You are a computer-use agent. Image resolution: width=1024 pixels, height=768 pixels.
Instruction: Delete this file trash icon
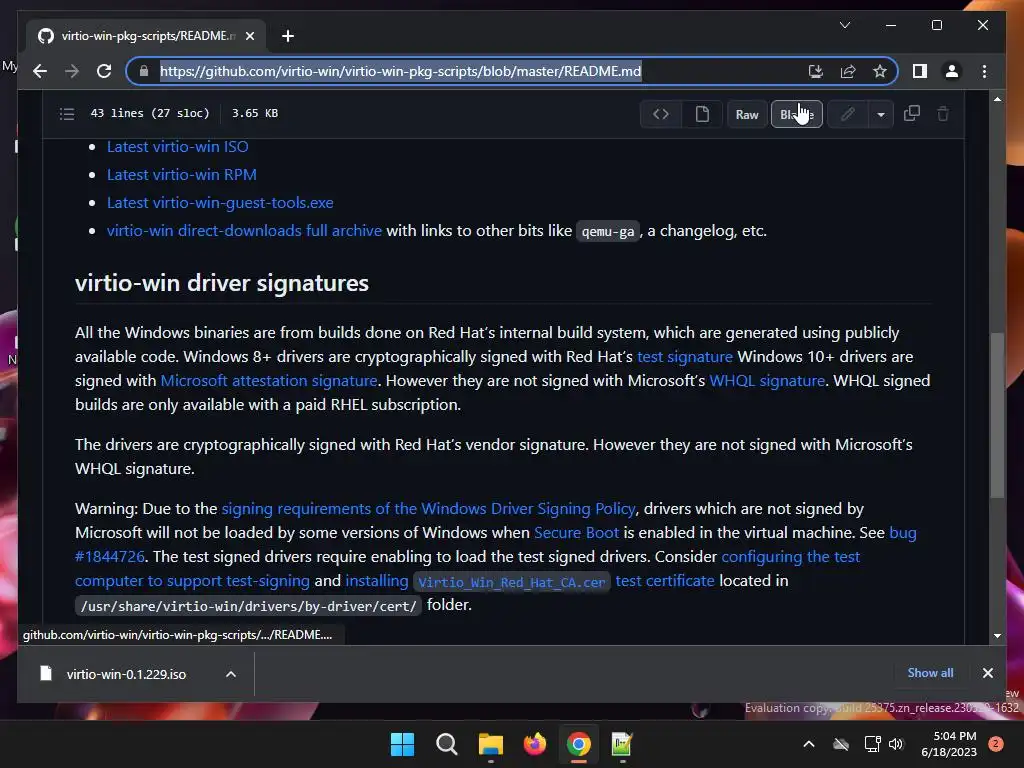click(x=943, y=114)
